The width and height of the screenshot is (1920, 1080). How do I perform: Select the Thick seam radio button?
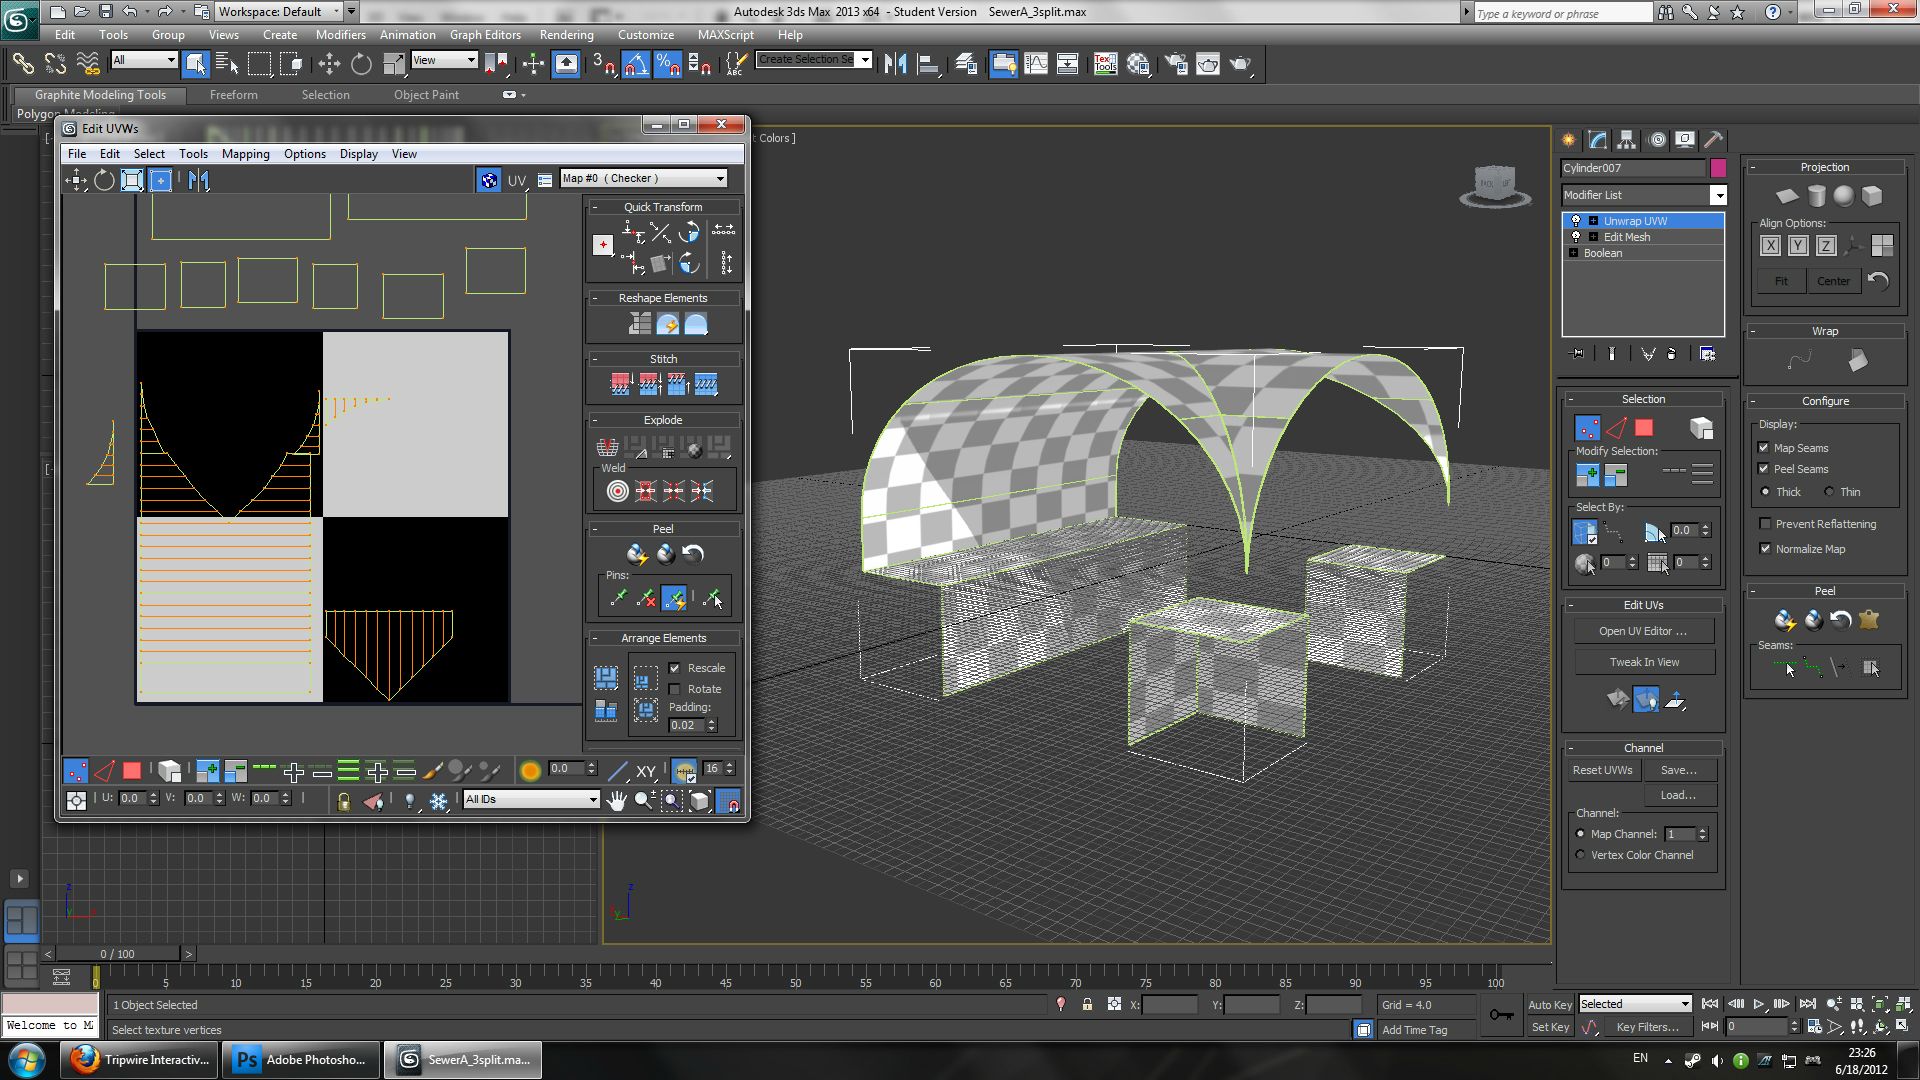(1765, 491)
